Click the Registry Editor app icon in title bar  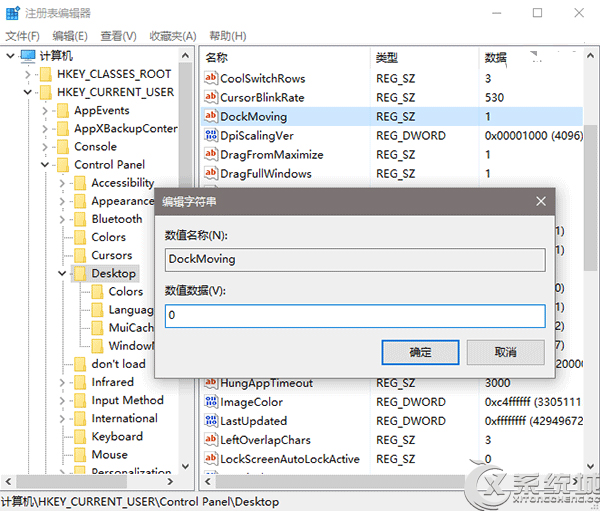click(13, 13)
